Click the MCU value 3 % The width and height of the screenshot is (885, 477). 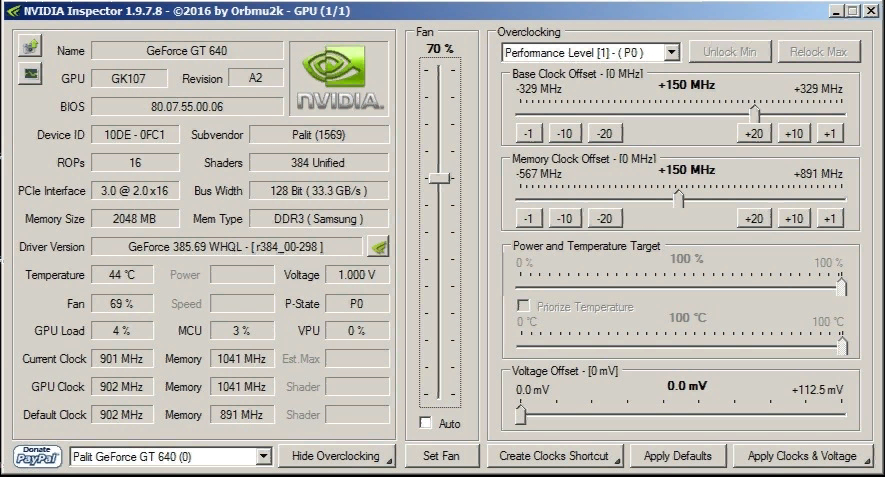click(242, 331)
